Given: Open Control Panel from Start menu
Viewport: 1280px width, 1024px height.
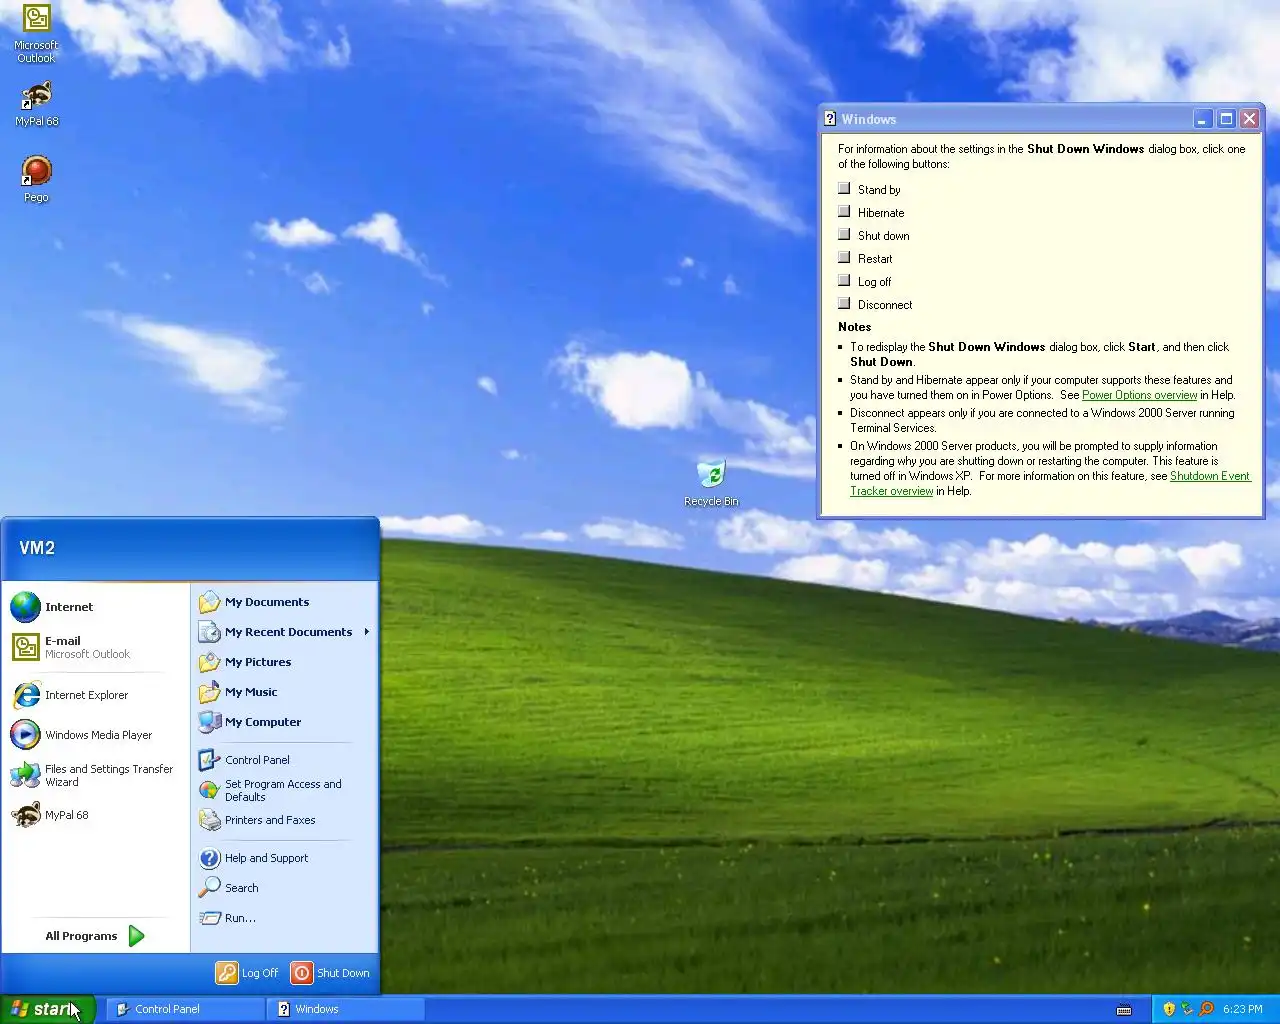Looking at the screenshot, I should pyautogui.click(x=284, y=760).
